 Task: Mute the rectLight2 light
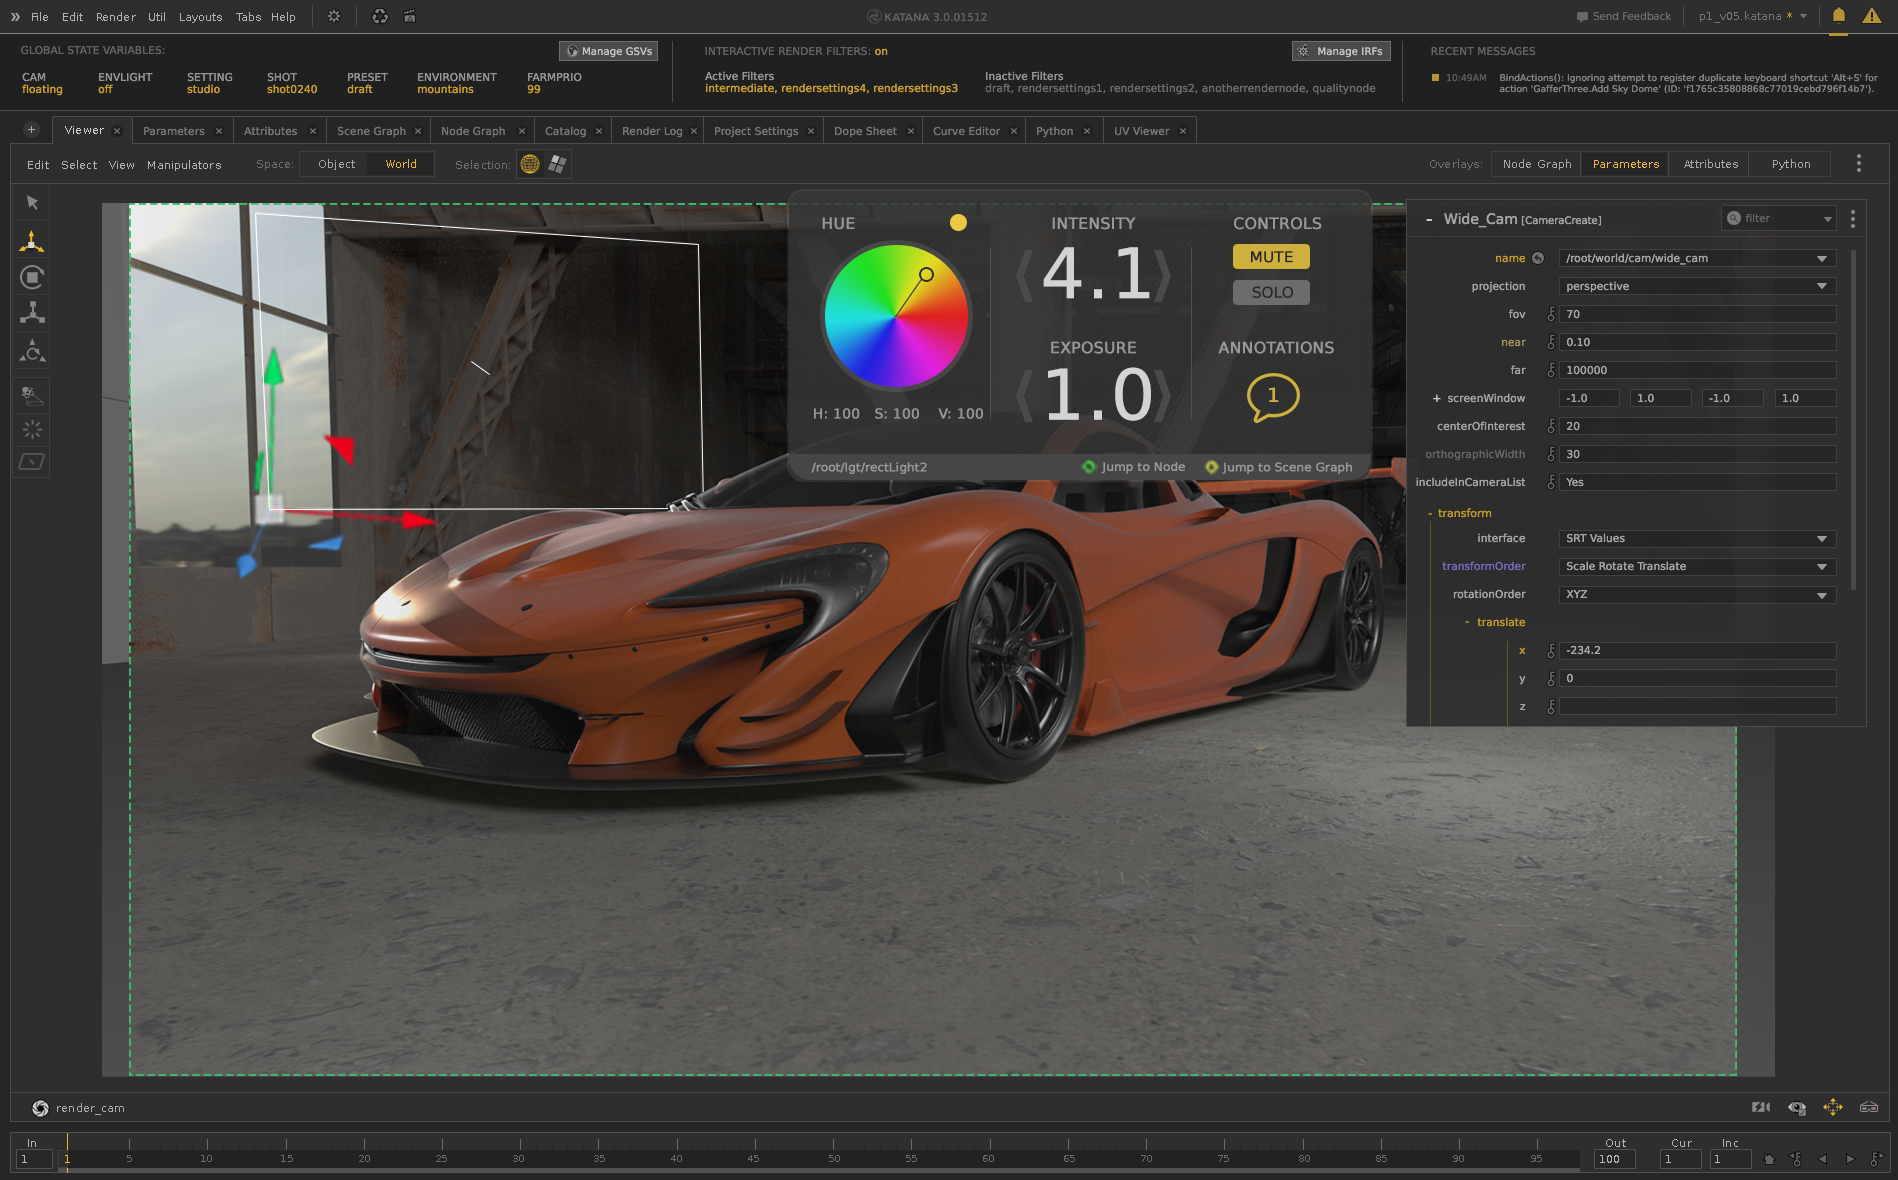[1271, 257]
